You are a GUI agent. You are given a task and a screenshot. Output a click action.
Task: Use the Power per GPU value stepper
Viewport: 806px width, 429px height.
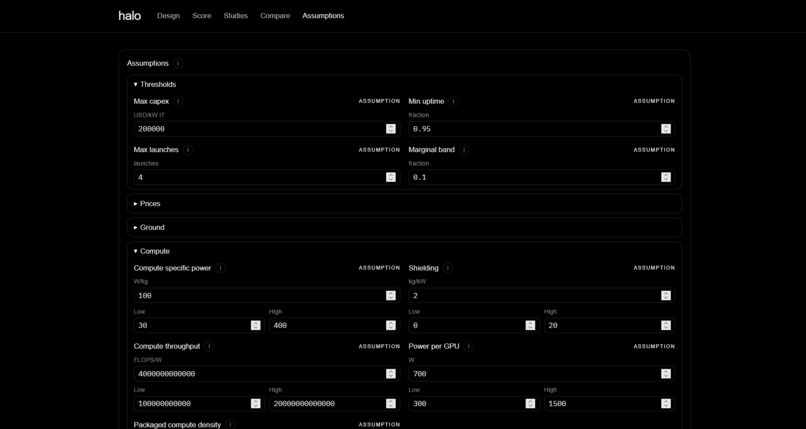[666, 374]
